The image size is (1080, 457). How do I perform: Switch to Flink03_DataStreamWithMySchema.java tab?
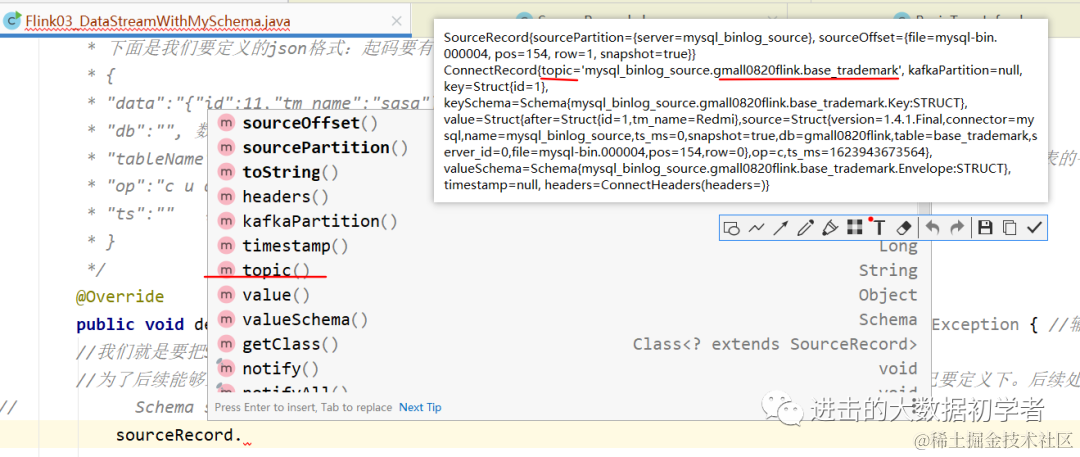158,21
